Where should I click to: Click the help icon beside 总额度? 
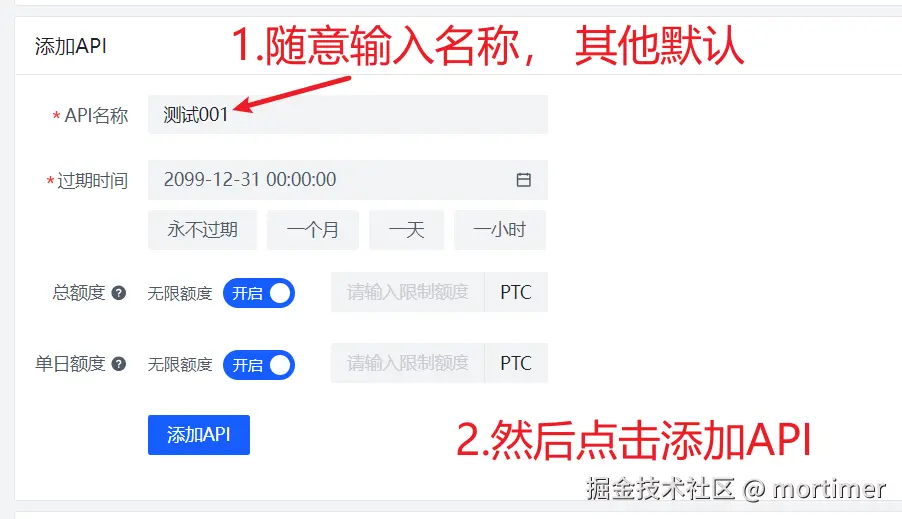[119, 293]
